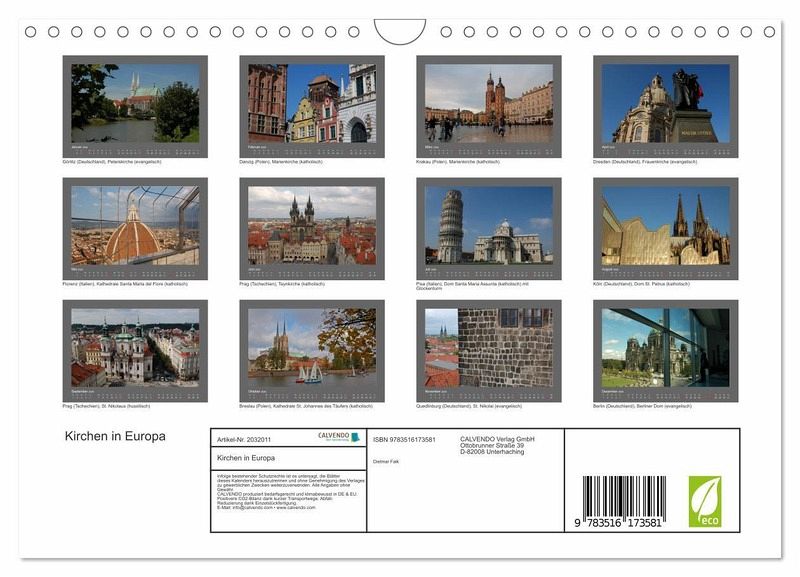Screen dimensions: 800x577
Task: Select the Krakau Marienkirche photo
Action: [x=488, y=105]
